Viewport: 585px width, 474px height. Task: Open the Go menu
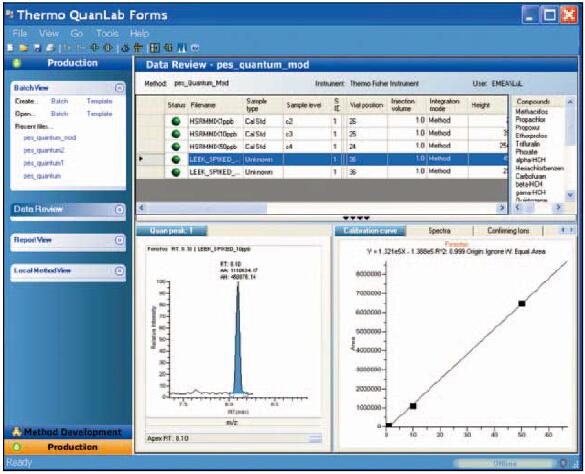tap(76, 34)
